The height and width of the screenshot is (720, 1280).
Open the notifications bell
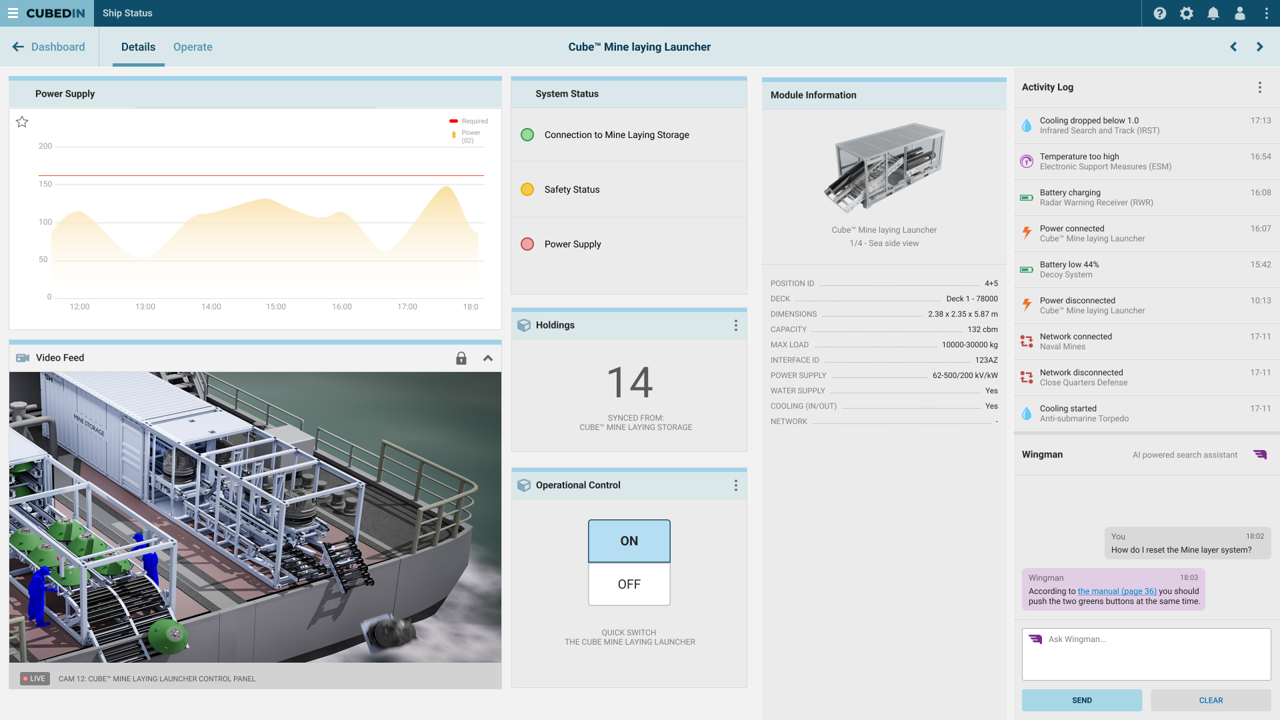pyautogui.click(x=1212, y=13)
